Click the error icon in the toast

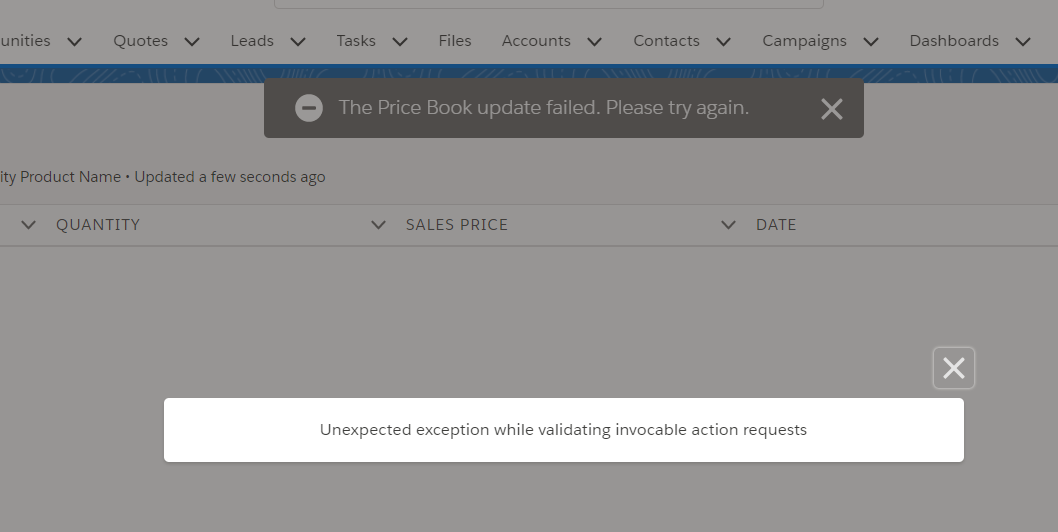[x=309, y=108]
